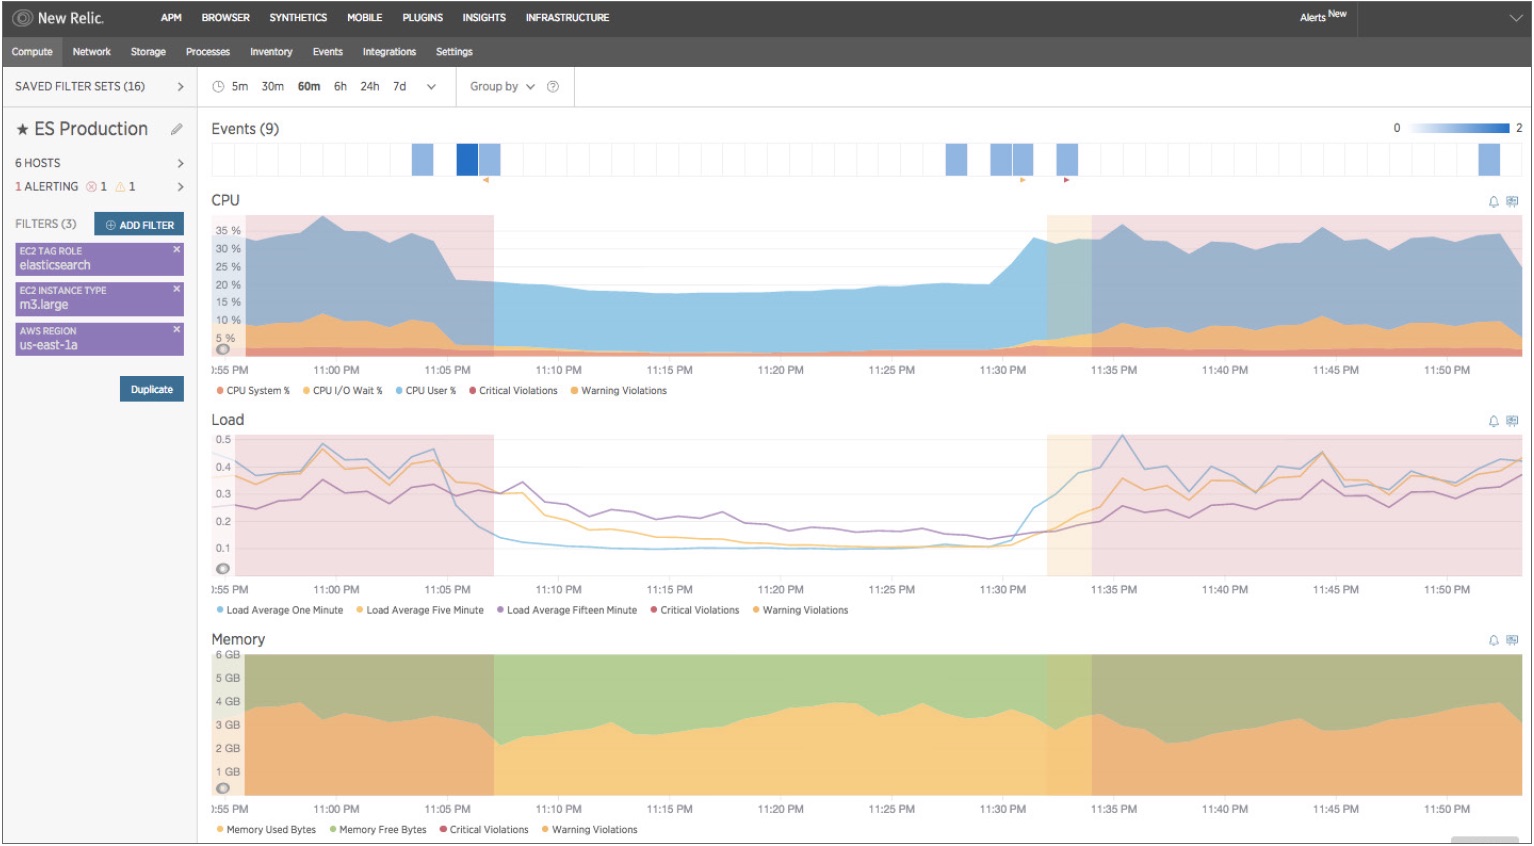The width and height of the screenshot is (1534, 846).
Task: Switch to the Network tab
Action: [x=92, y=52]
